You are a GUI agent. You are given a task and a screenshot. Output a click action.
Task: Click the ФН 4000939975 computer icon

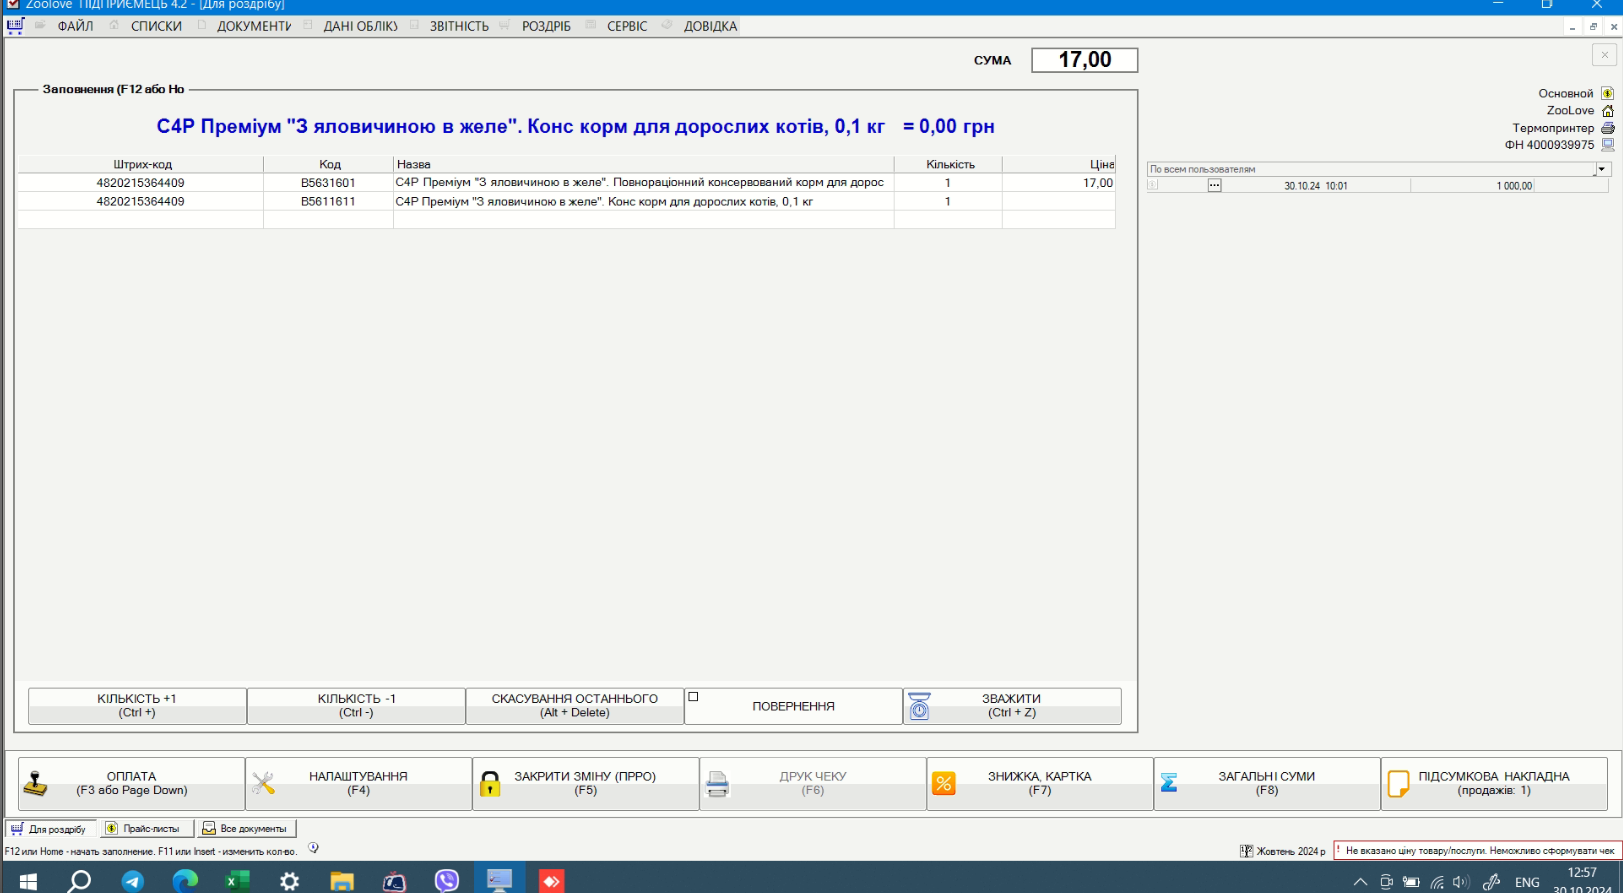[1608, 145]
